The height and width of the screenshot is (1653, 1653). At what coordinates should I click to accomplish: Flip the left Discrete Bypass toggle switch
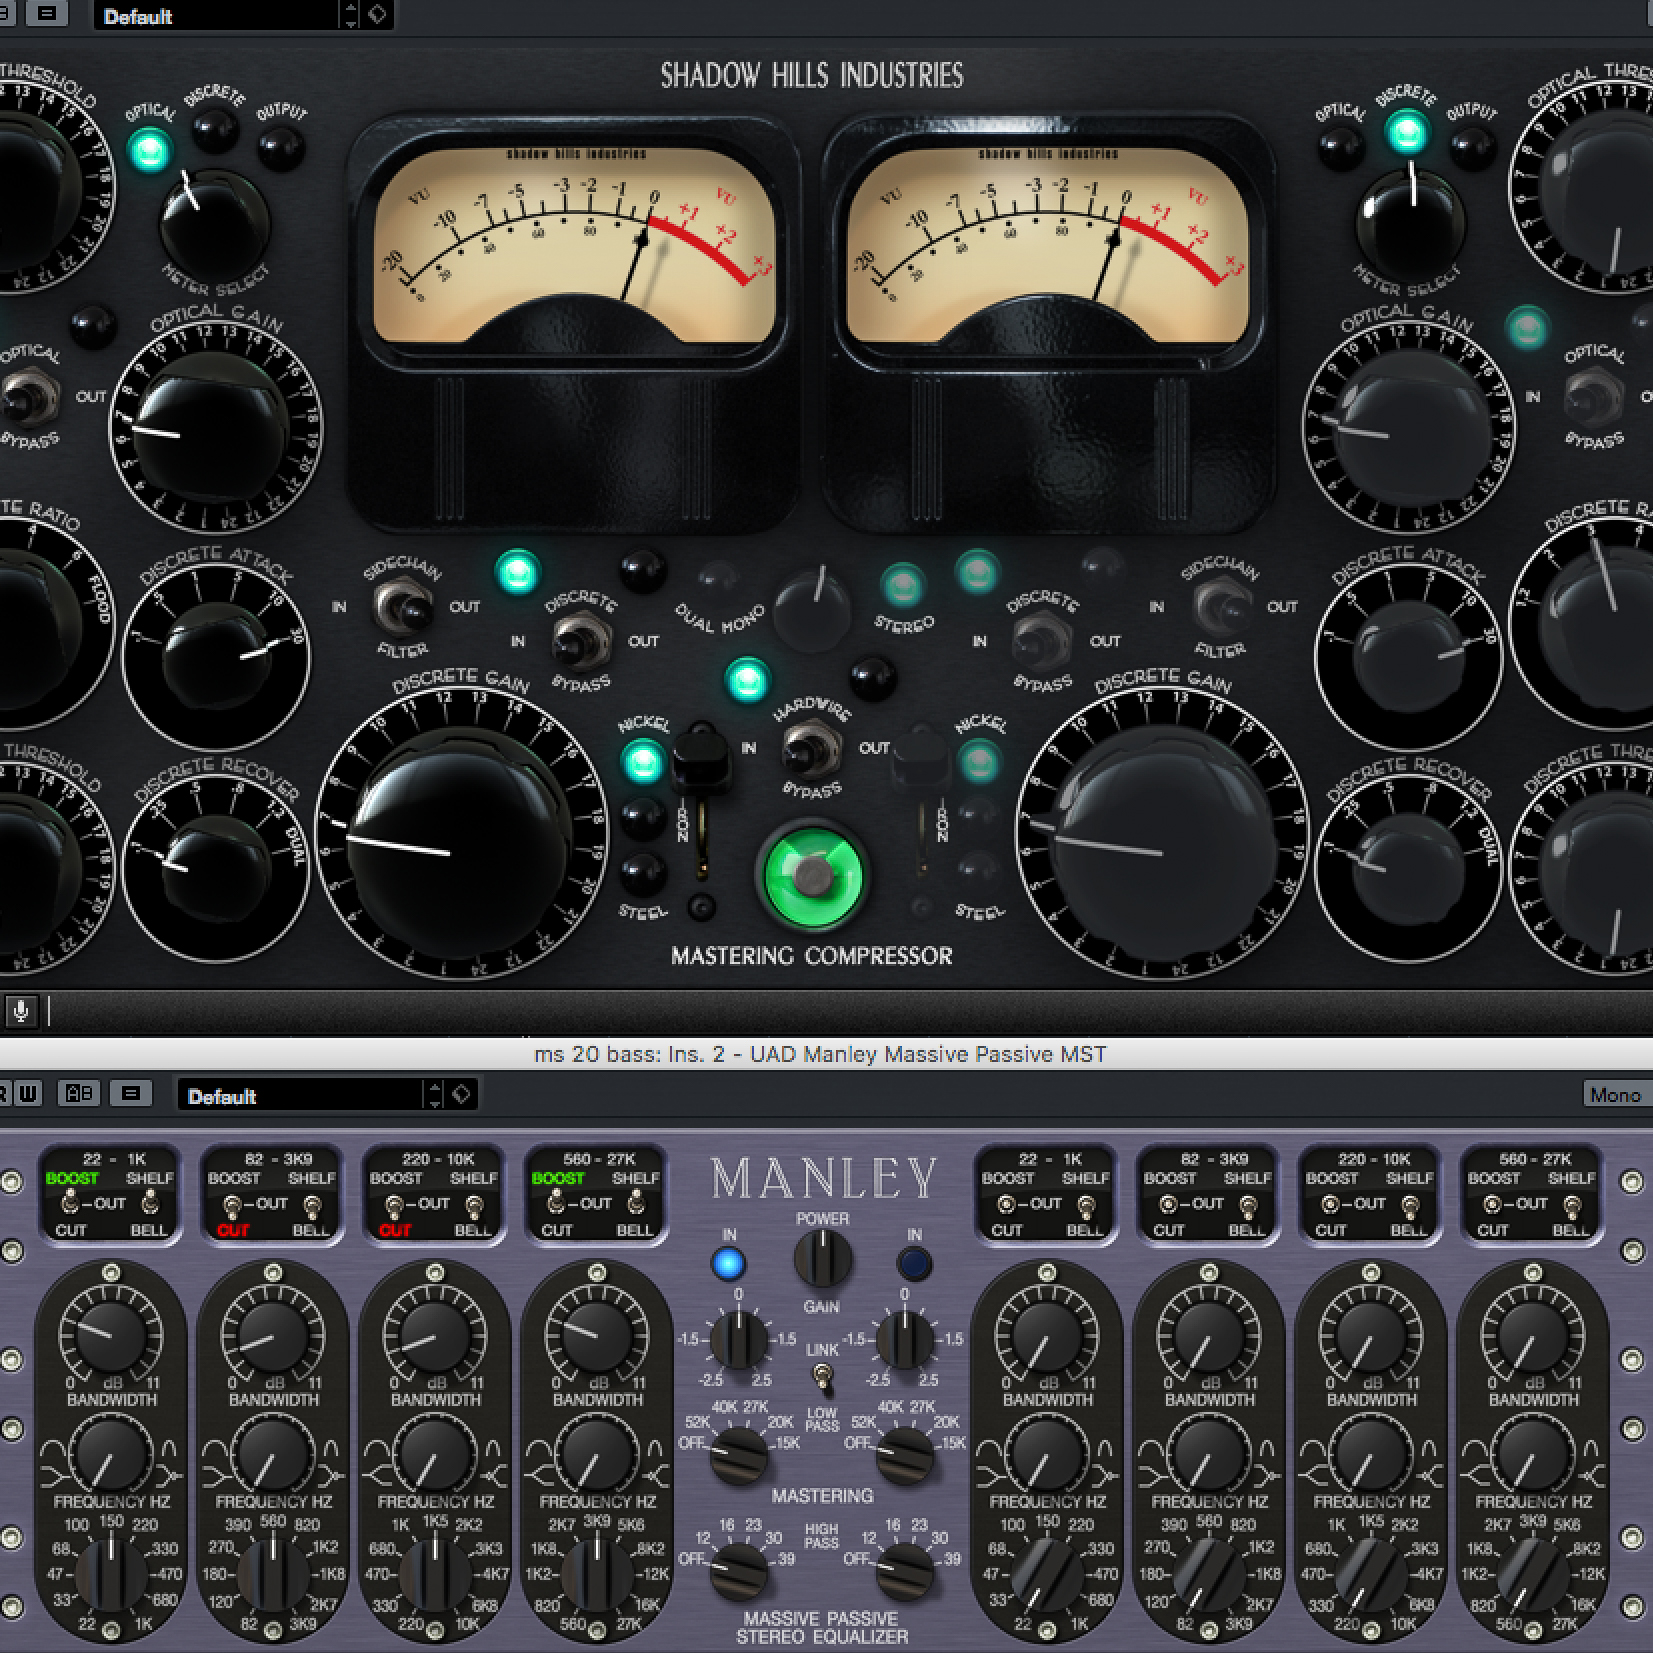(x=581, y=640)
